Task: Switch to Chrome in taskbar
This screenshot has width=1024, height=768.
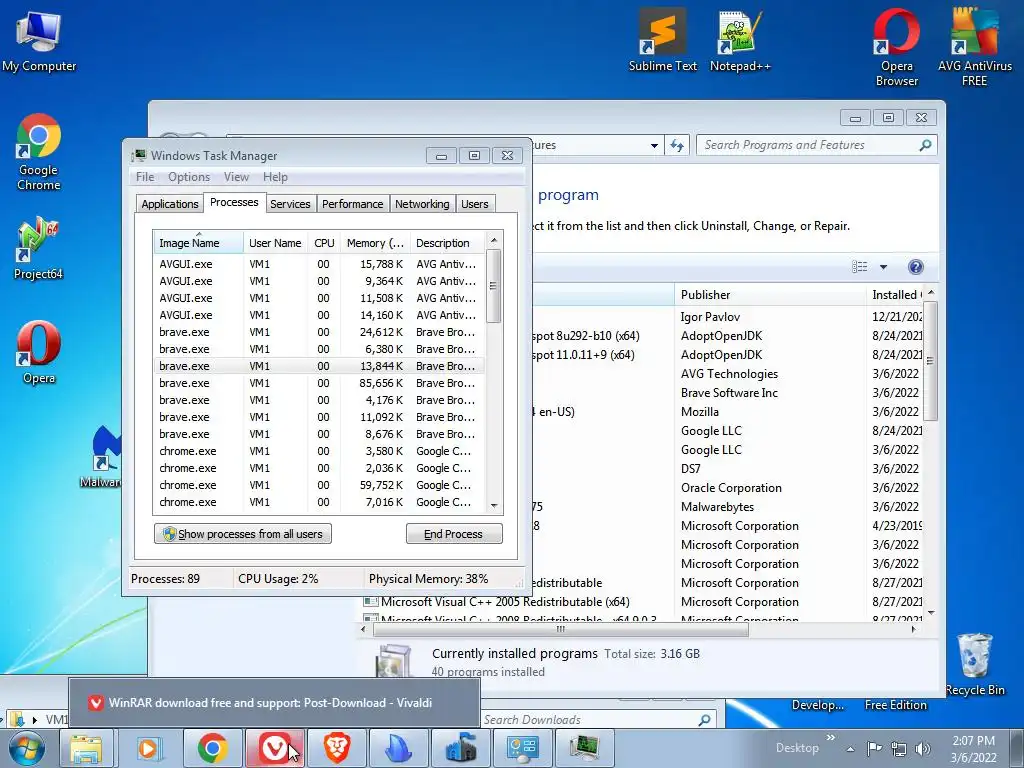Action: coord(212,748)
